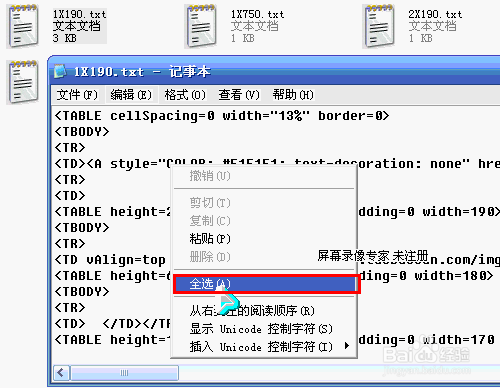Click the horizontal scrollbar thumb
The height and width of the screenshot is (388, 500).
tap(124, 373)
